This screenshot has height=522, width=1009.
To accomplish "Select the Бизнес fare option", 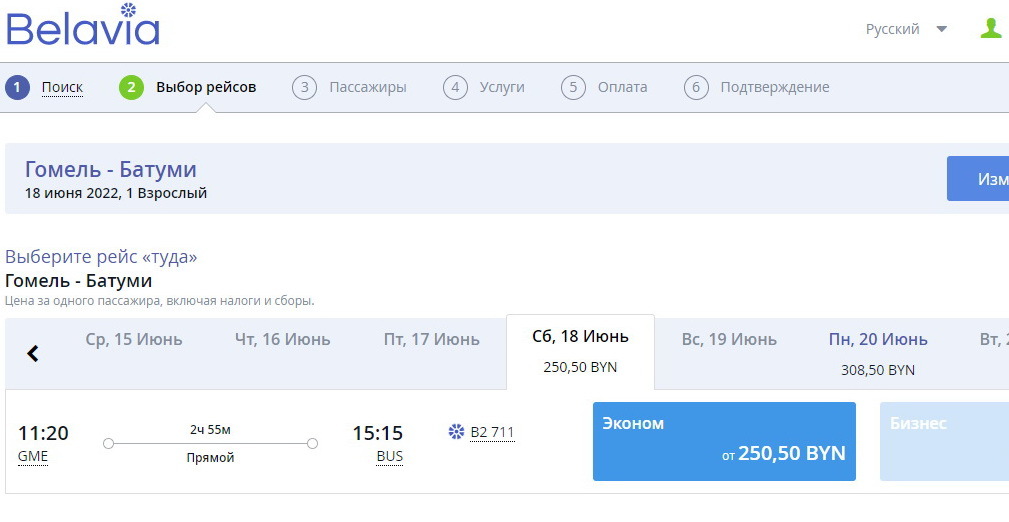I will tap(944, 441).
